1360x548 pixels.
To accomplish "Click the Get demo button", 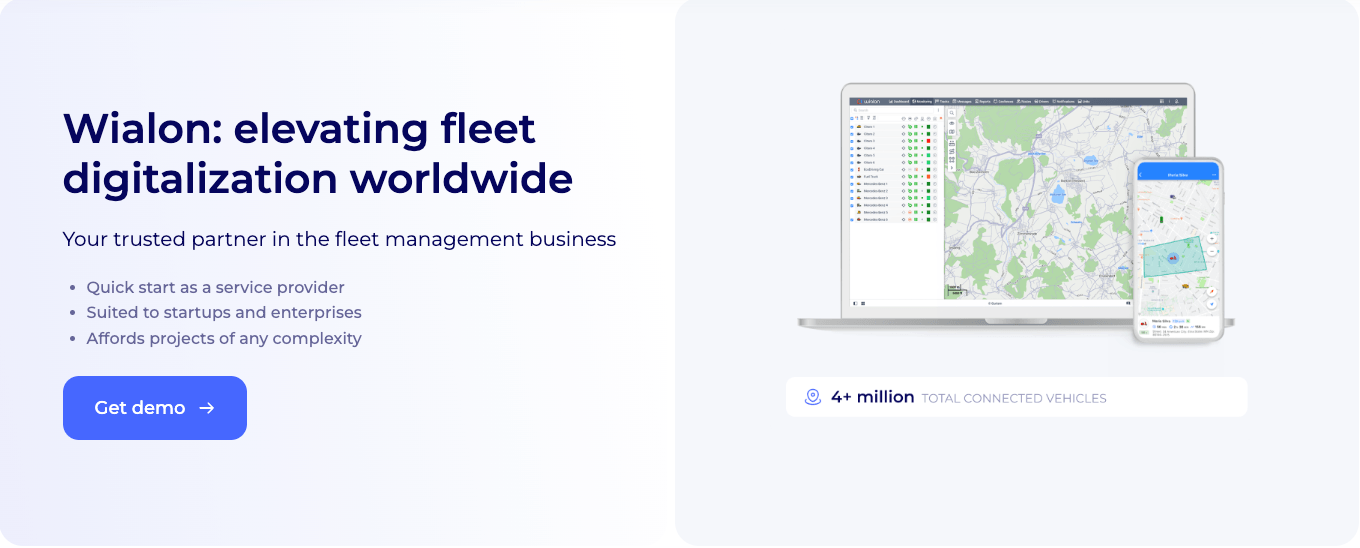I will [x=155, y=408].
